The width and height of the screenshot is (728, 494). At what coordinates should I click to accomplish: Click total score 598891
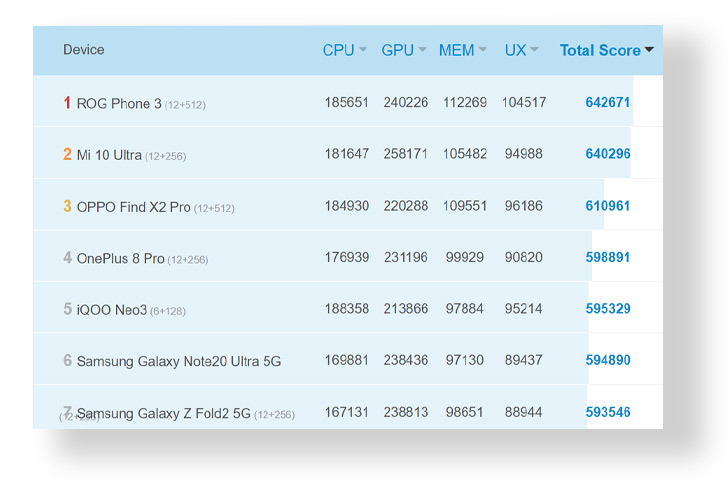(608, 257)
